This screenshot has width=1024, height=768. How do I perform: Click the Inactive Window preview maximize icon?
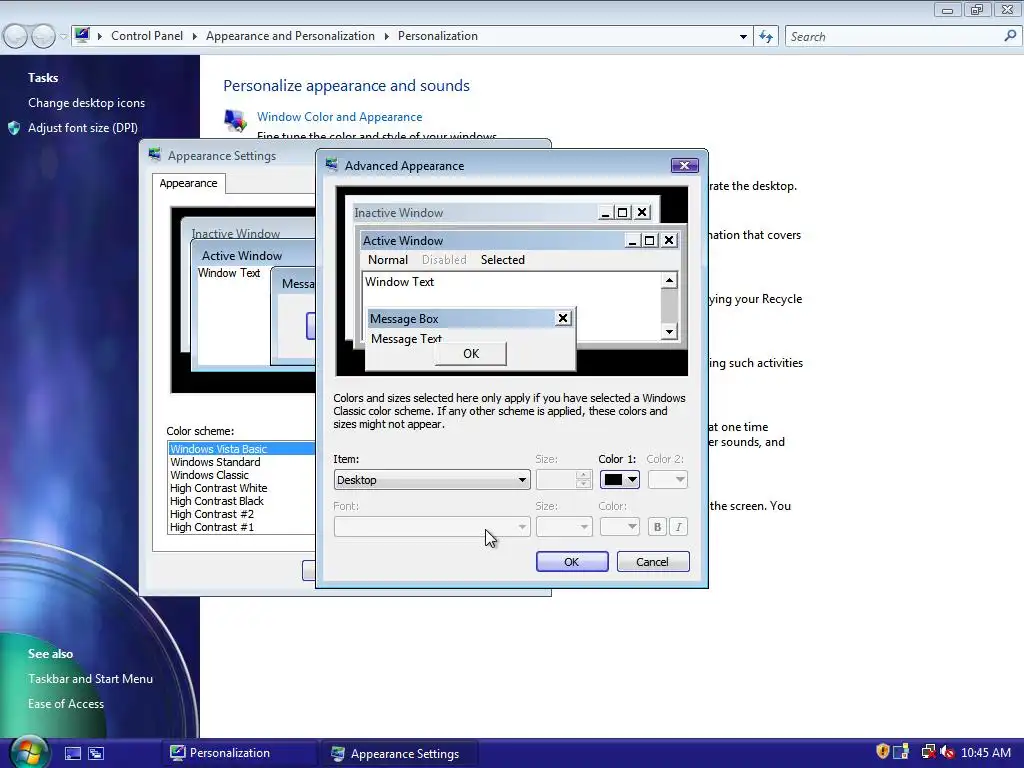(x=622, y=212)
